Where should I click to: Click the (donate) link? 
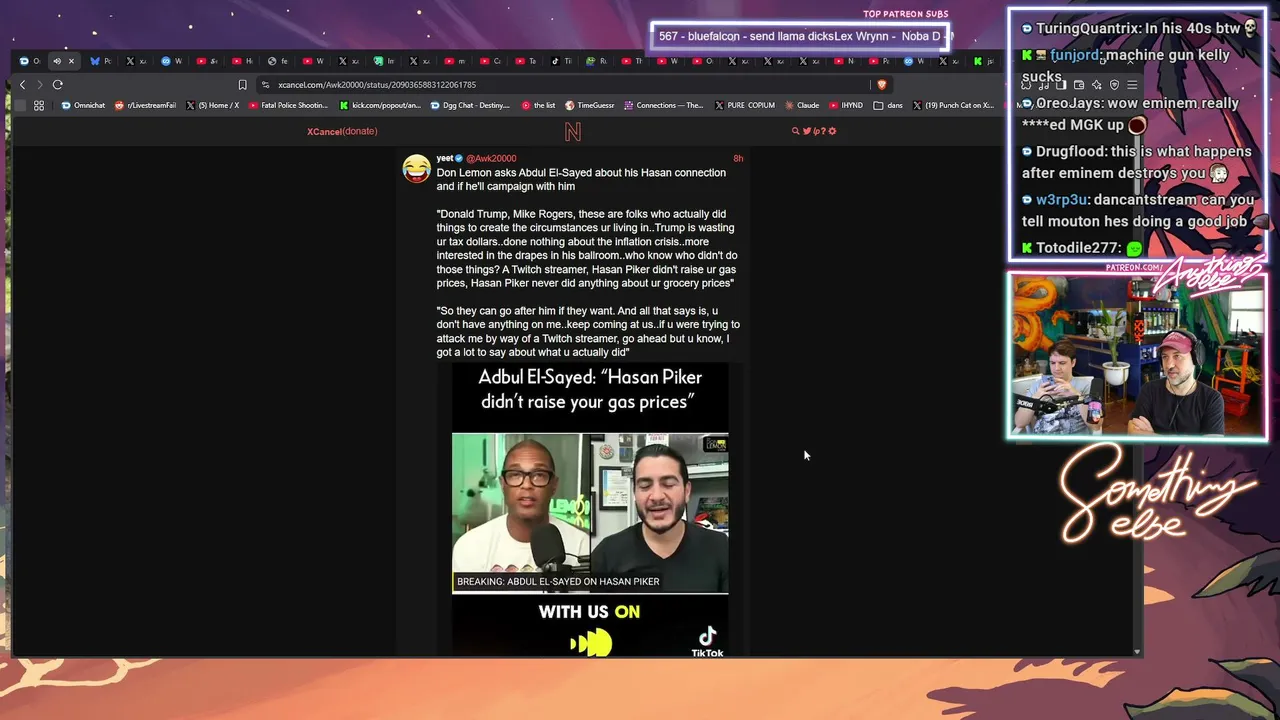[x=360, y=131]
